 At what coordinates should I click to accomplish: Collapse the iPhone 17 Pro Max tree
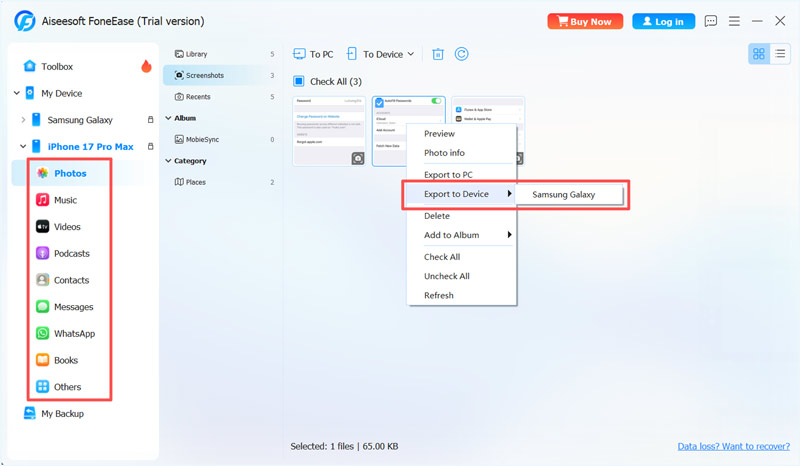tap(23, 146)
